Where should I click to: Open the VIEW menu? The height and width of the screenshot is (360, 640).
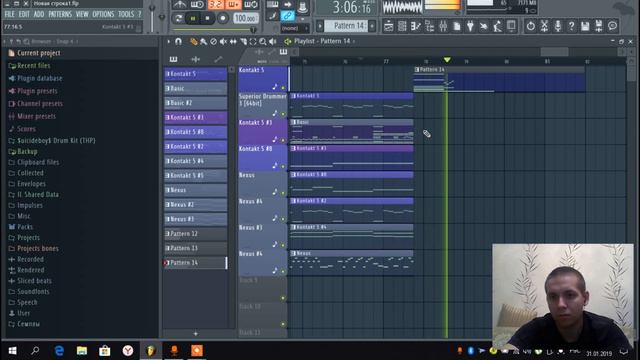click(82, 14)
